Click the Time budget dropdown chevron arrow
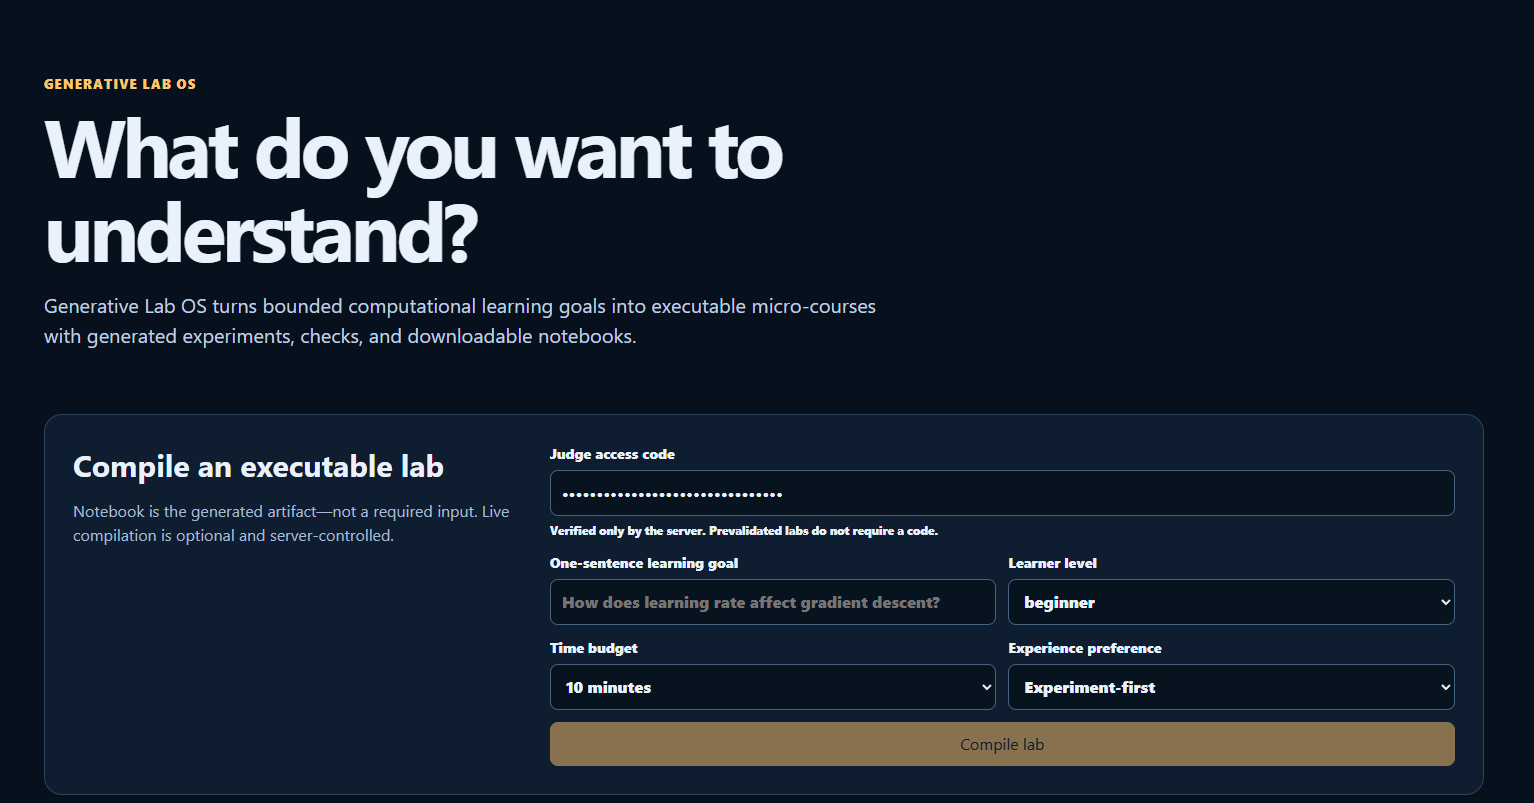 click(986, 687)
